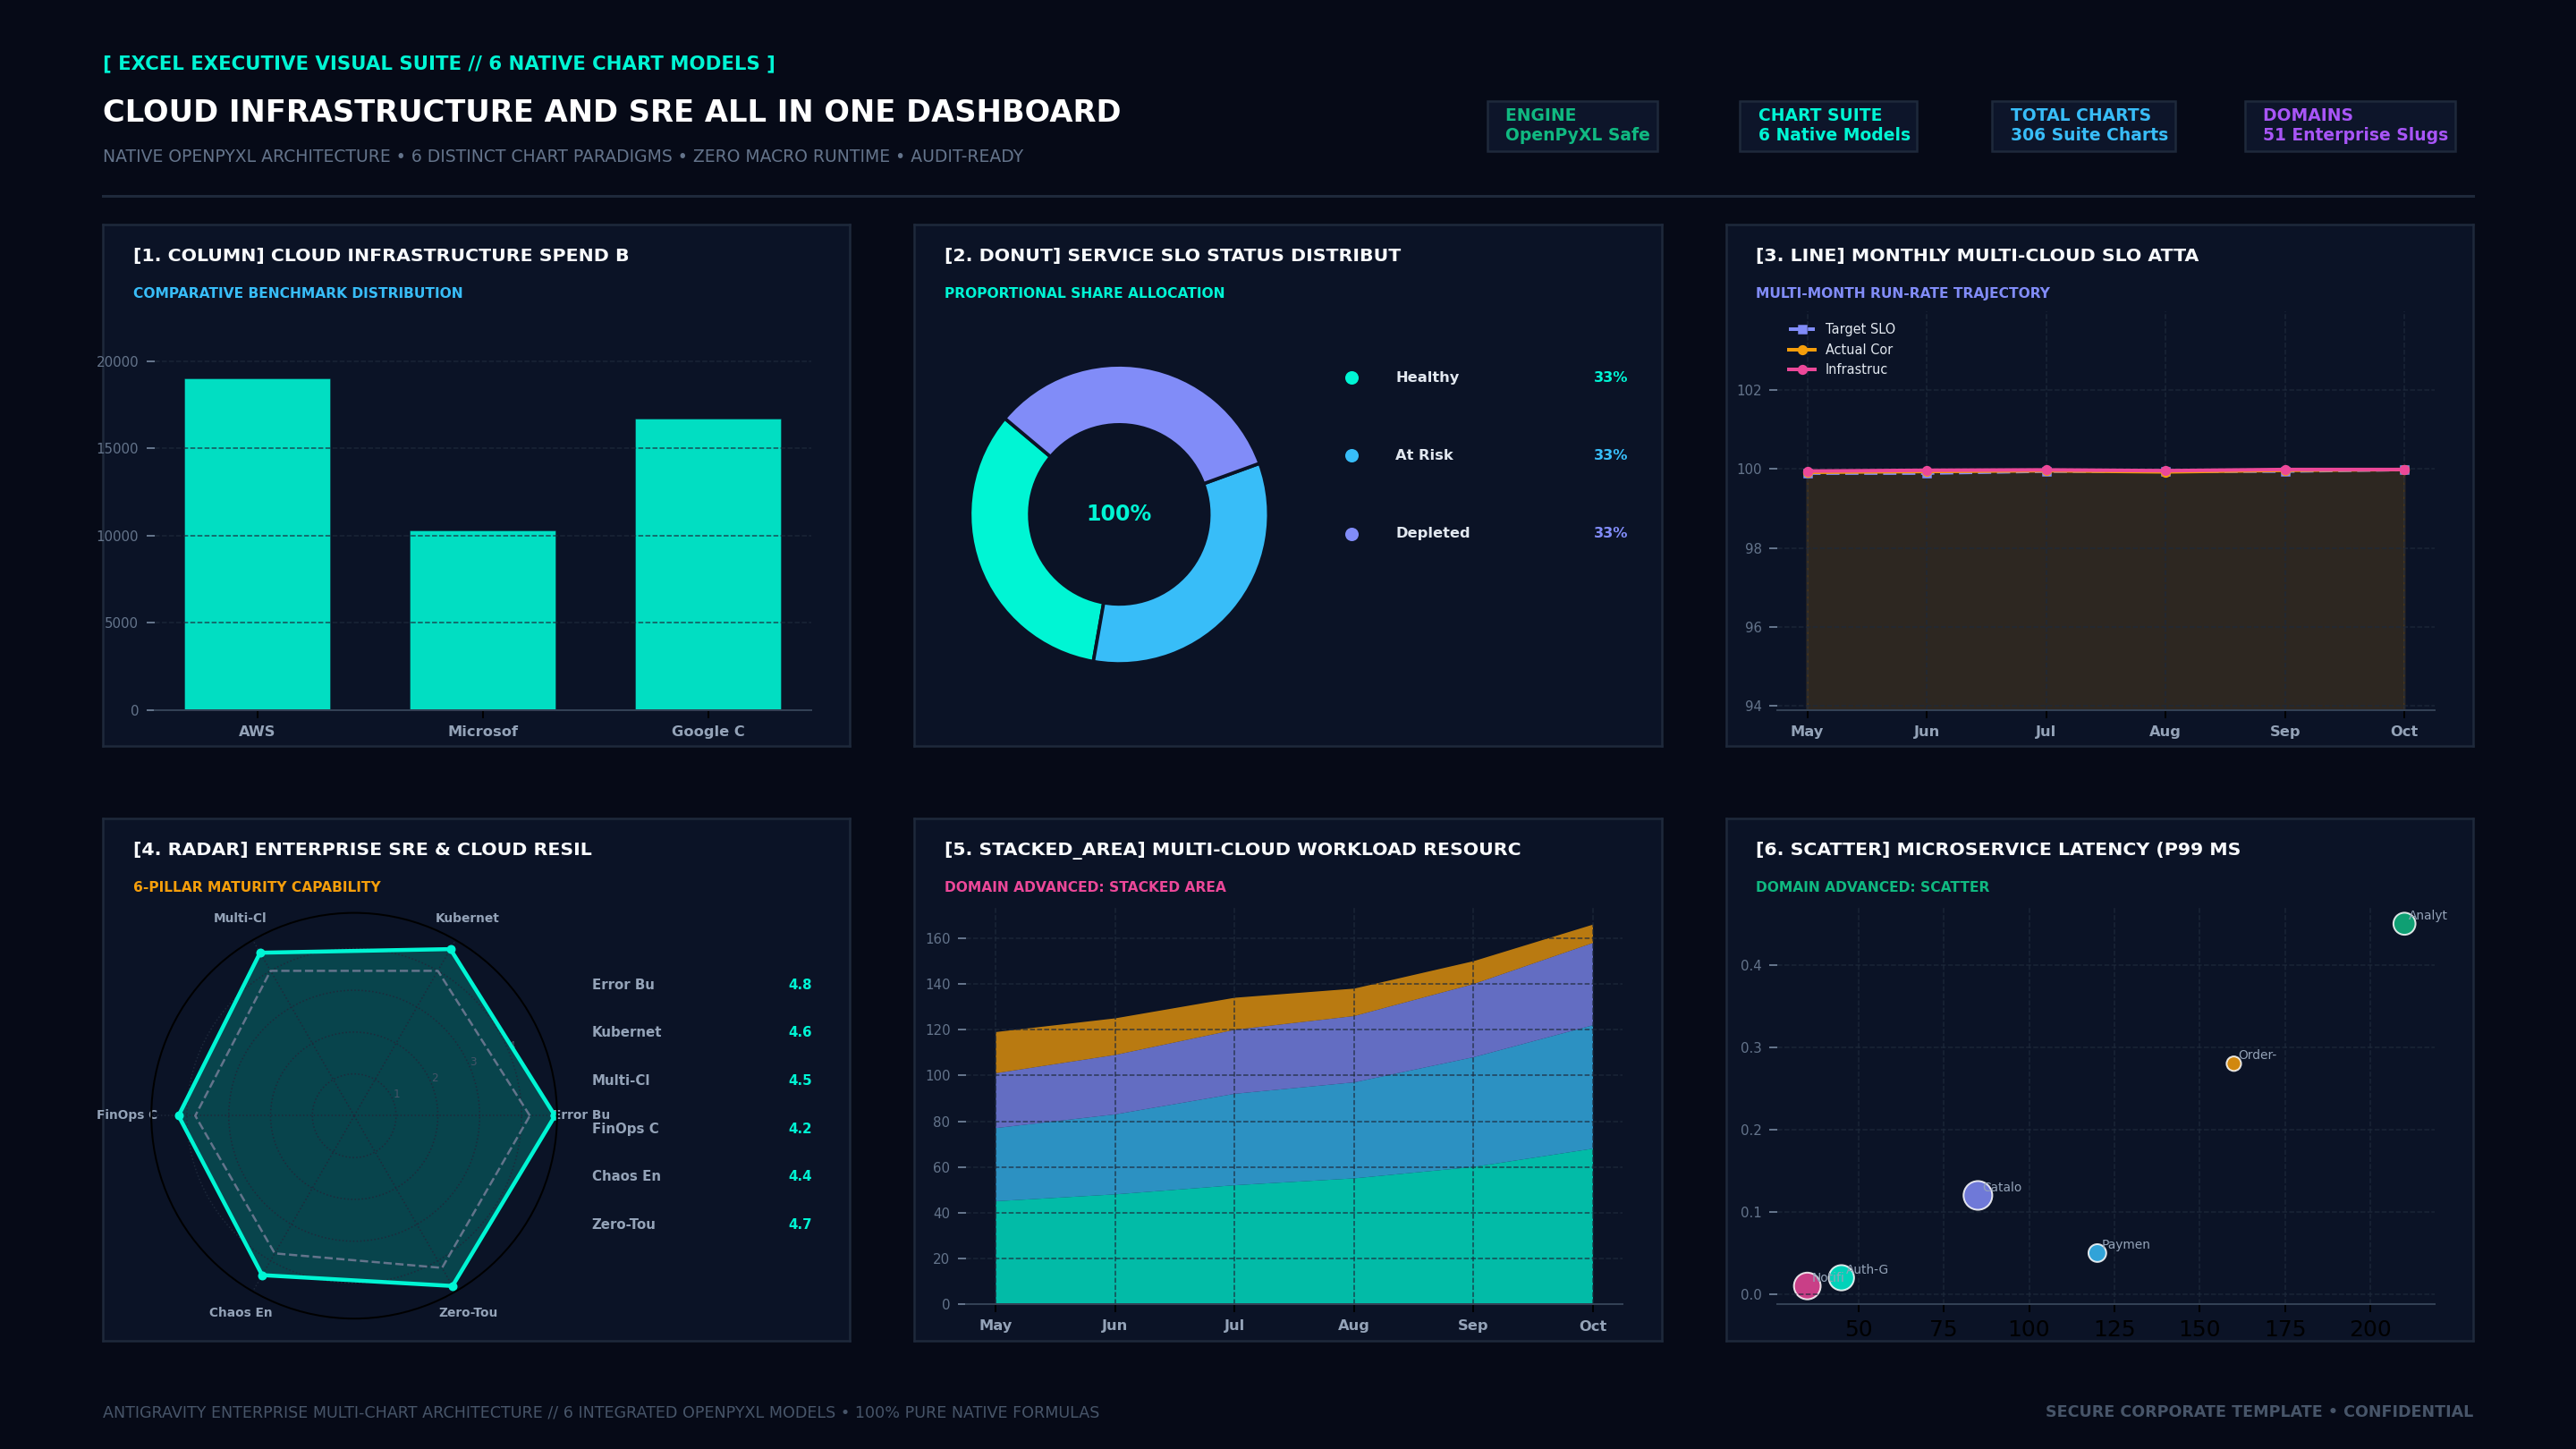
Task: Click the MULTI-MONTH RUN-RATE TRAJECTORY subtitle
Action: point(1902,293)
